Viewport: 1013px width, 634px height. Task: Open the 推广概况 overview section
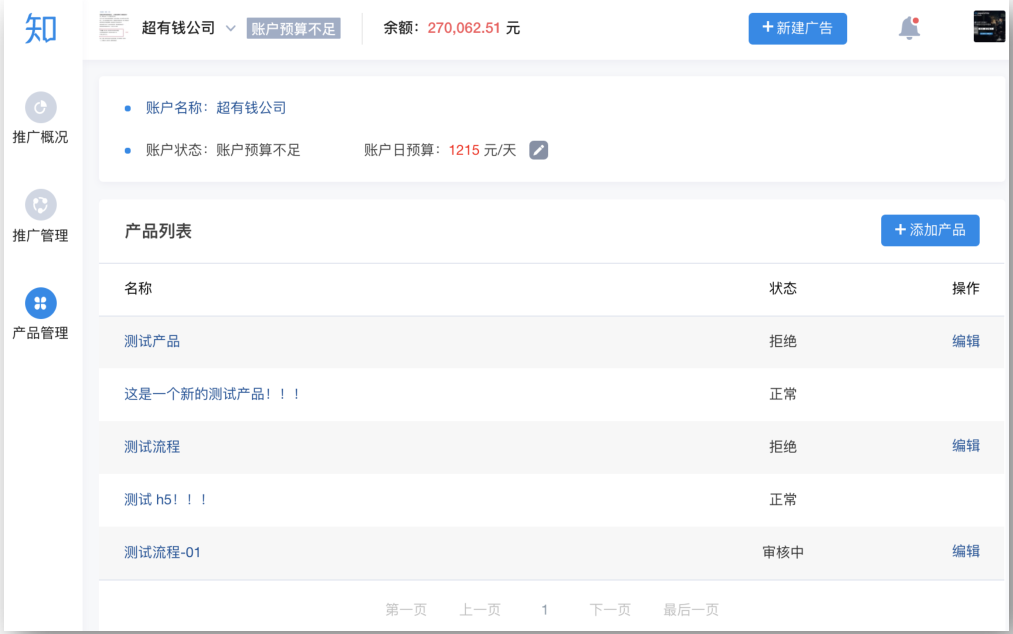pos(40,119)
